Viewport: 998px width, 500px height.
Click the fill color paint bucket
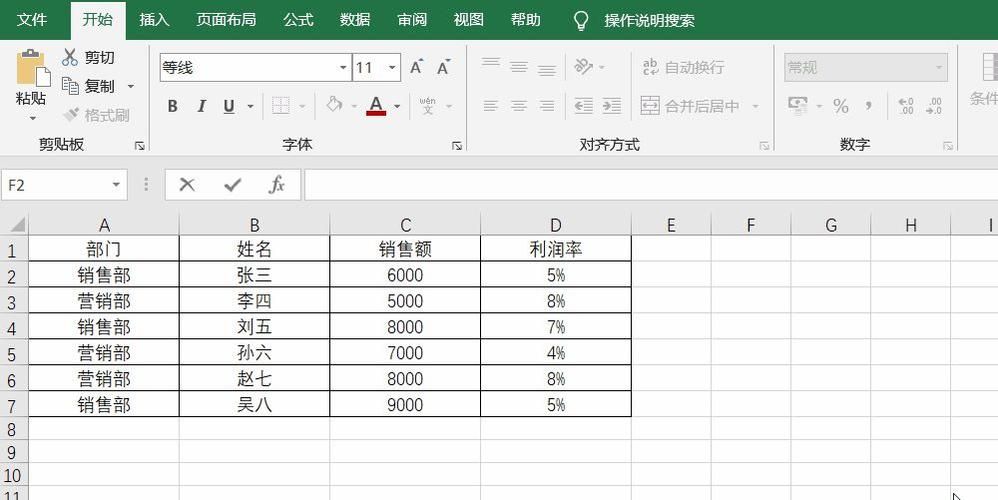(334, 105)
